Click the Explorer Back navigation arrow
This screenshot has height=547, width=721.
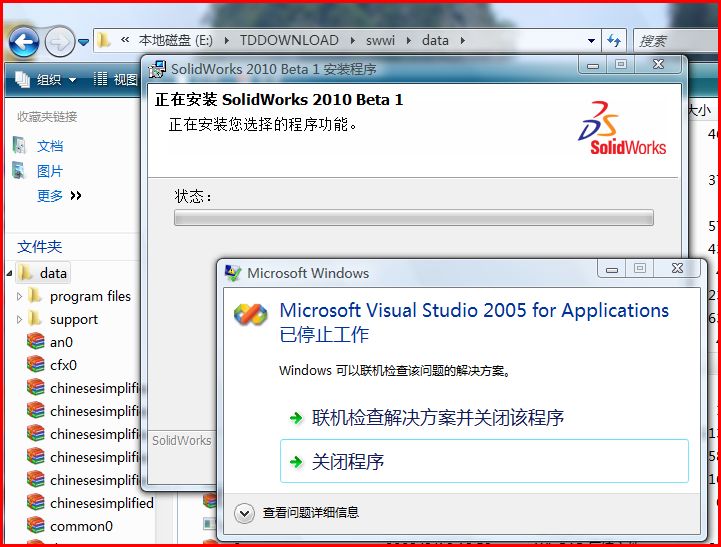(23, 42)
